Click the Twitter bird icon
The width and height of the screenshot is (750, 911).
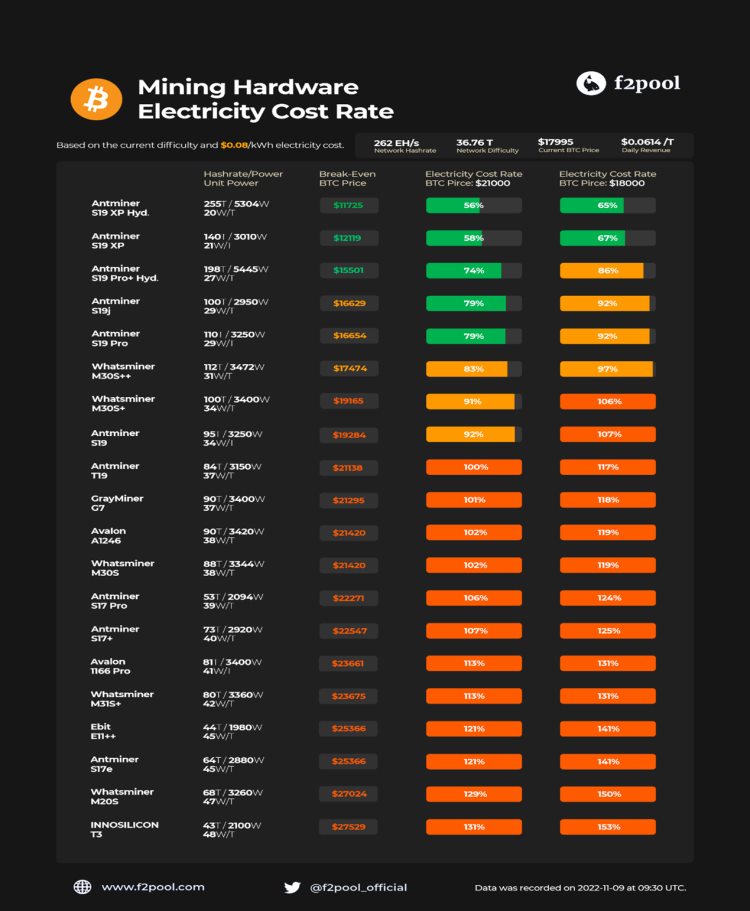click(292, 886)
